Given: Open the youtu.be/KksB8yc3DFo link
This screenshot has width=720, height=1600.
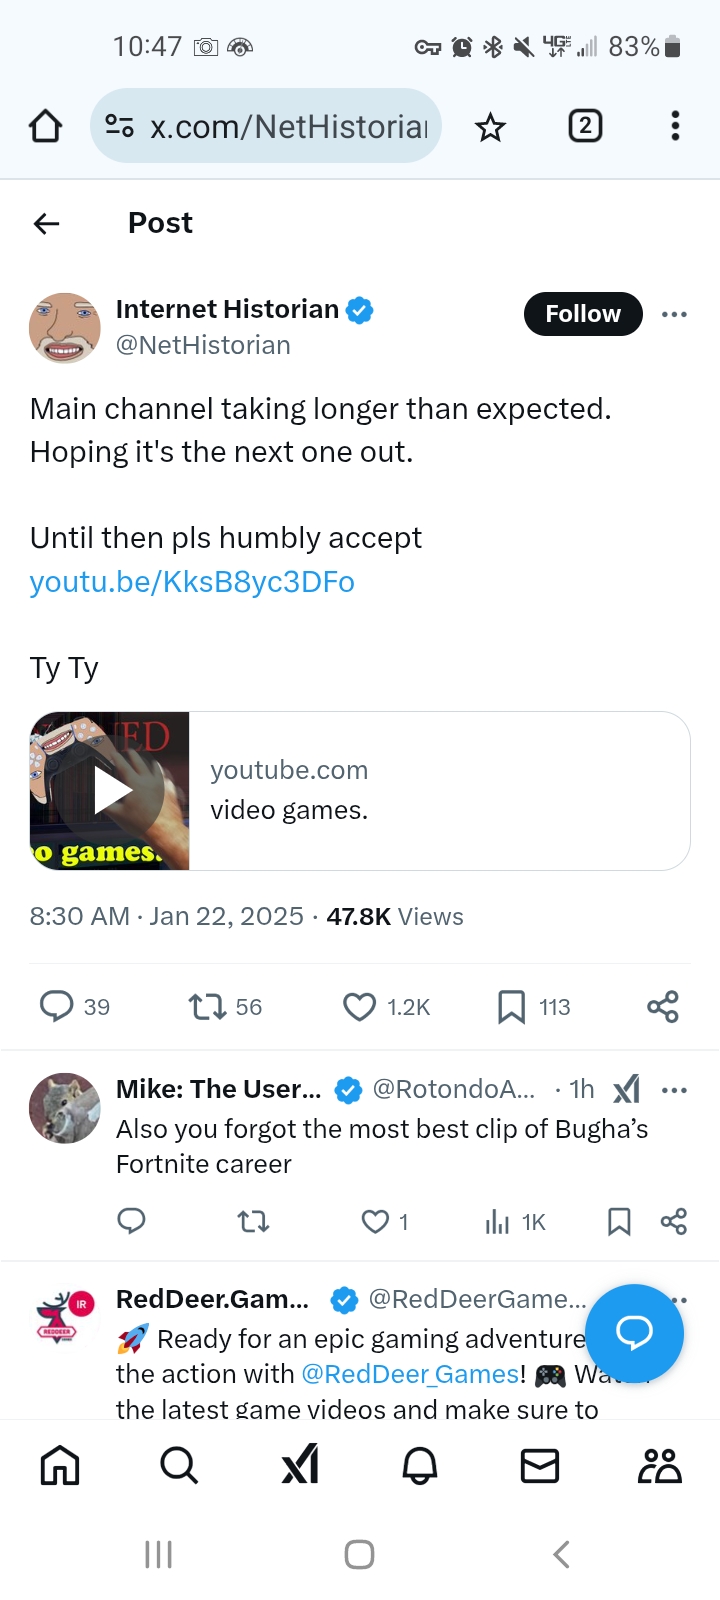Looking at the screenshot, I should click(192, 581).
